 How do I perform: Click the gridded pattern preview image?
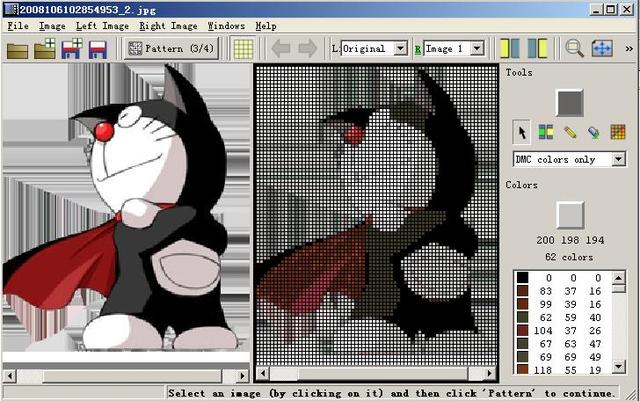pyautogui.click(x=376, y=214)
